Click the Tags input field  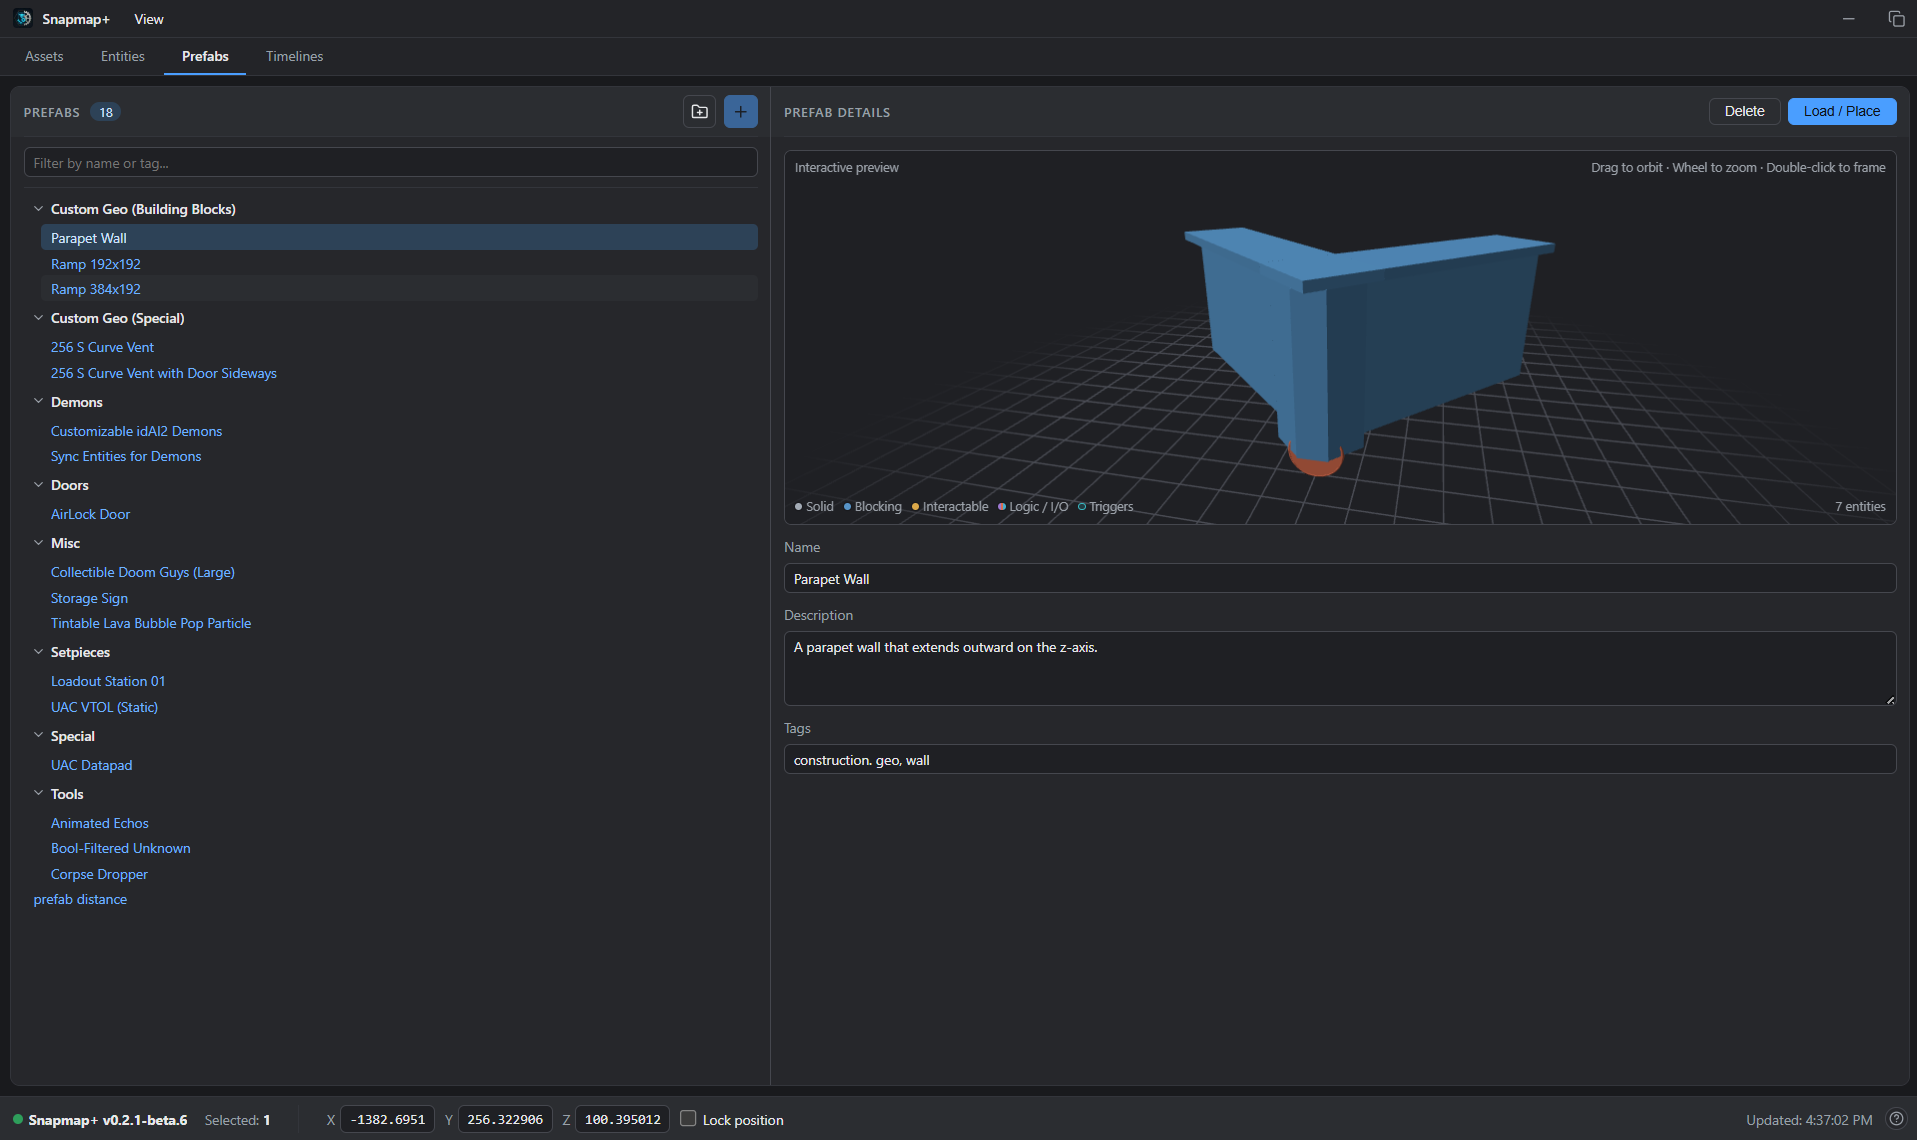(1339, 760)
